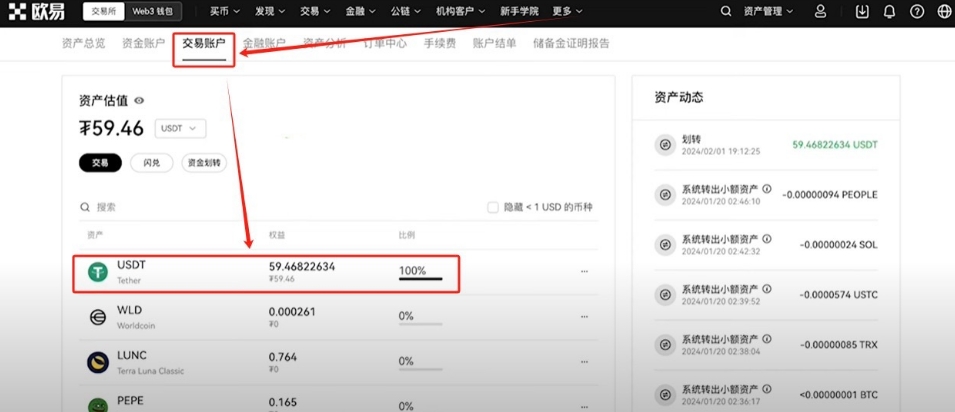Click the info icon on the TRX entry

coord(767,338)
